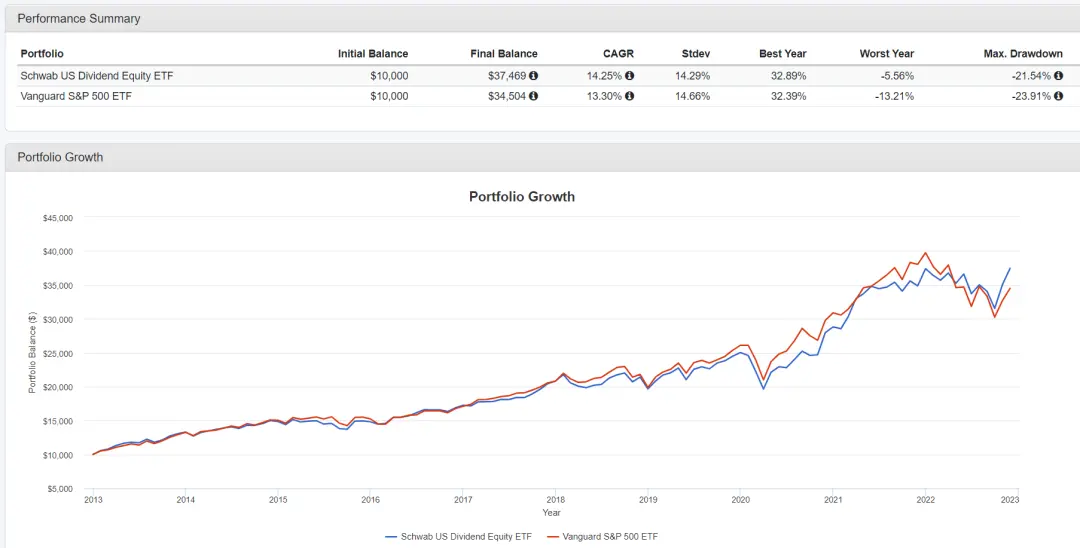Click the Portfolio Growth chart title
Viewport: 1080px width, 548px height.
pyautogui.click(x=521, y=197)
